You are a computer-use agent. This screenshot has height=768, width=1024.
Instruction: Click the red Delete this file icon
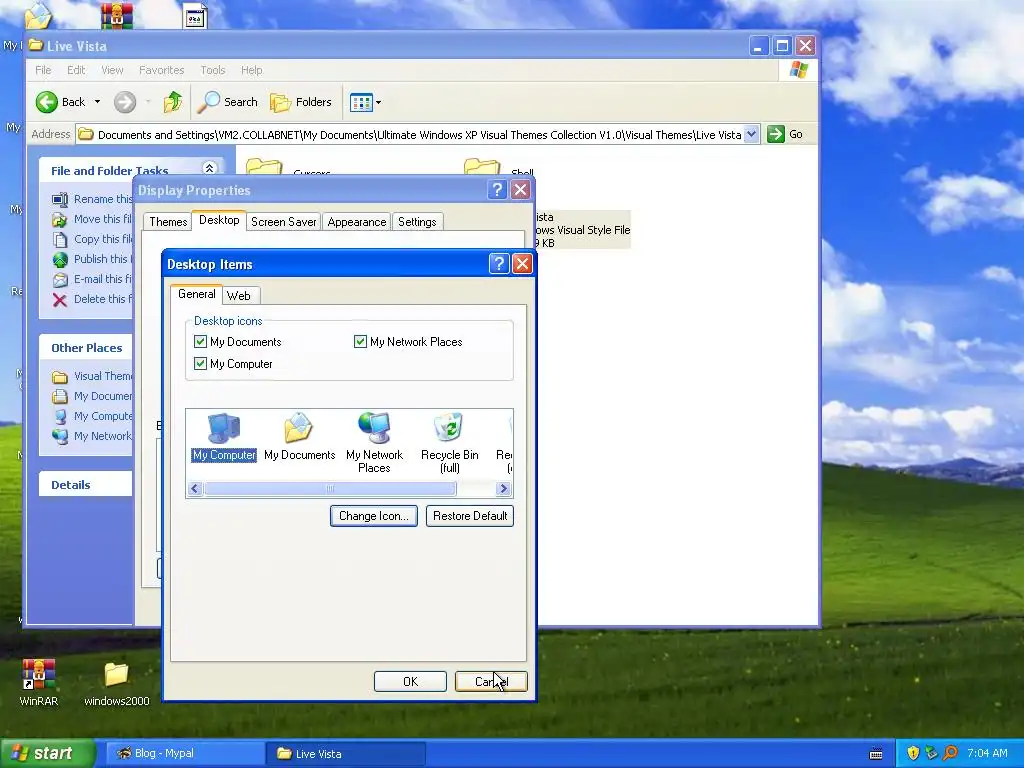[x=60, y=300]
